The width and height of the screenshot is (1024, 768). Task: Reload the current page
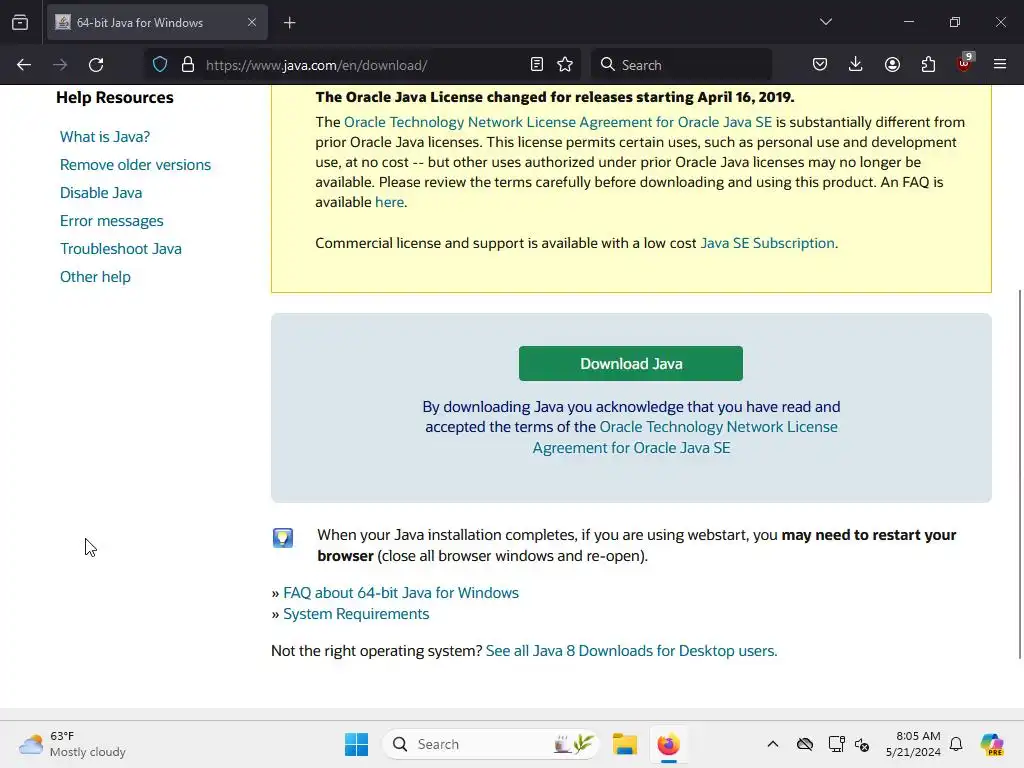click(96, 65)
